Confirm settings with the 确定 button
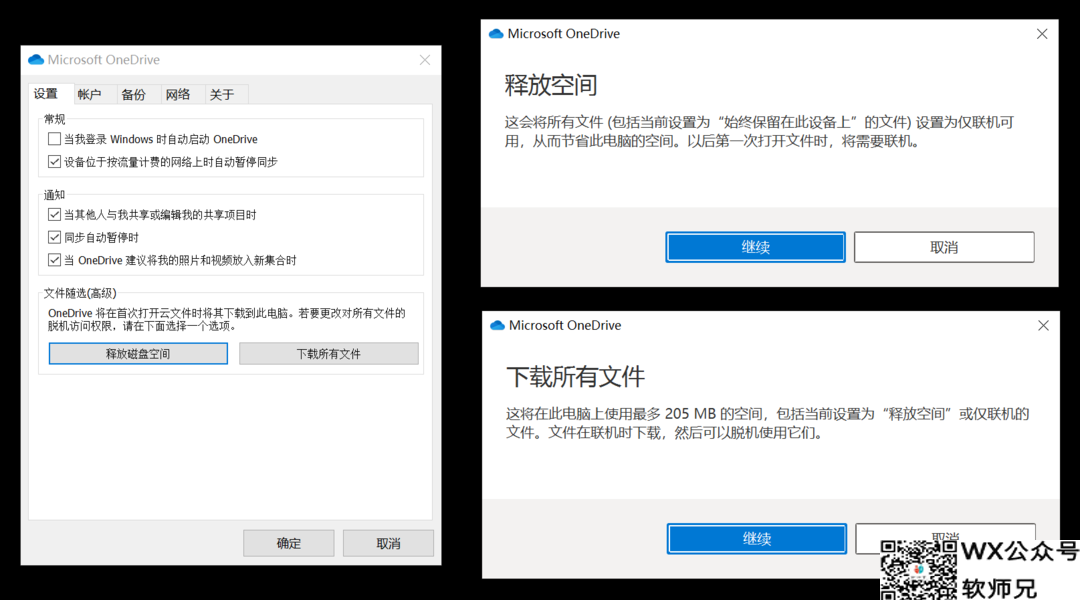1080x600 pixels. pos(288,543)
